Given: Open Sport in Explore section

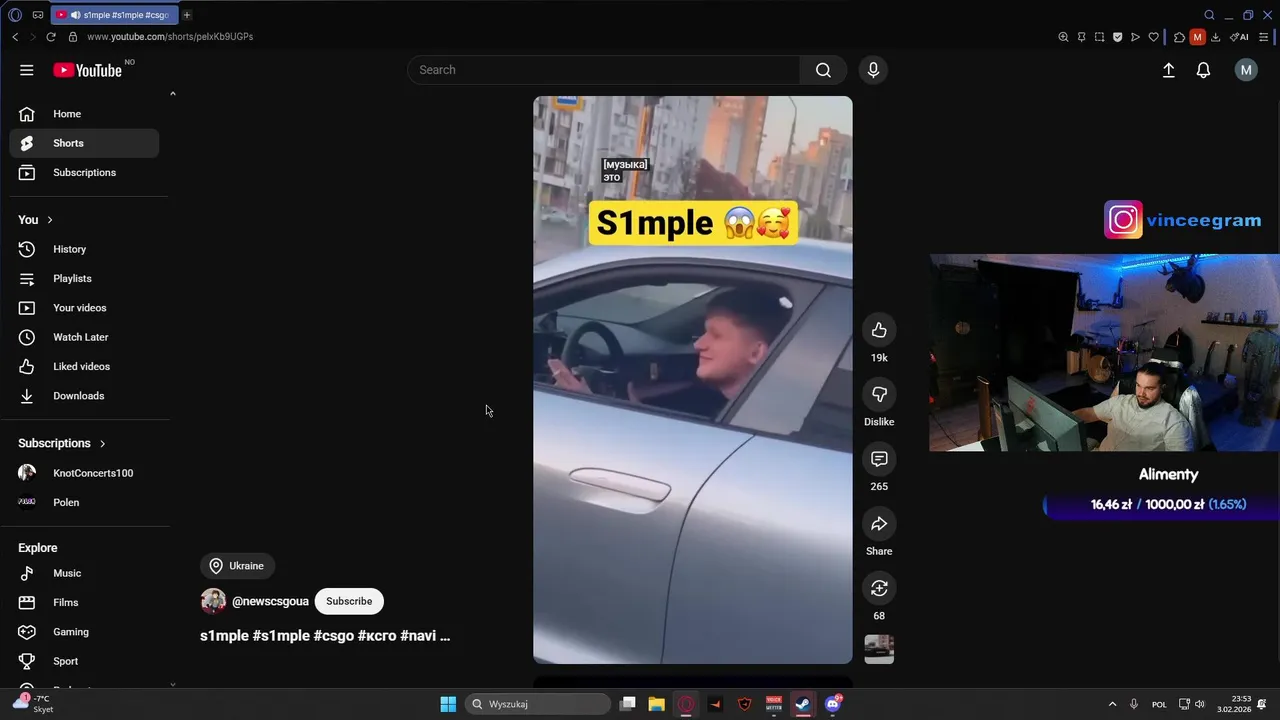Looking at the screenshot, I should click(x=84, y=661).
